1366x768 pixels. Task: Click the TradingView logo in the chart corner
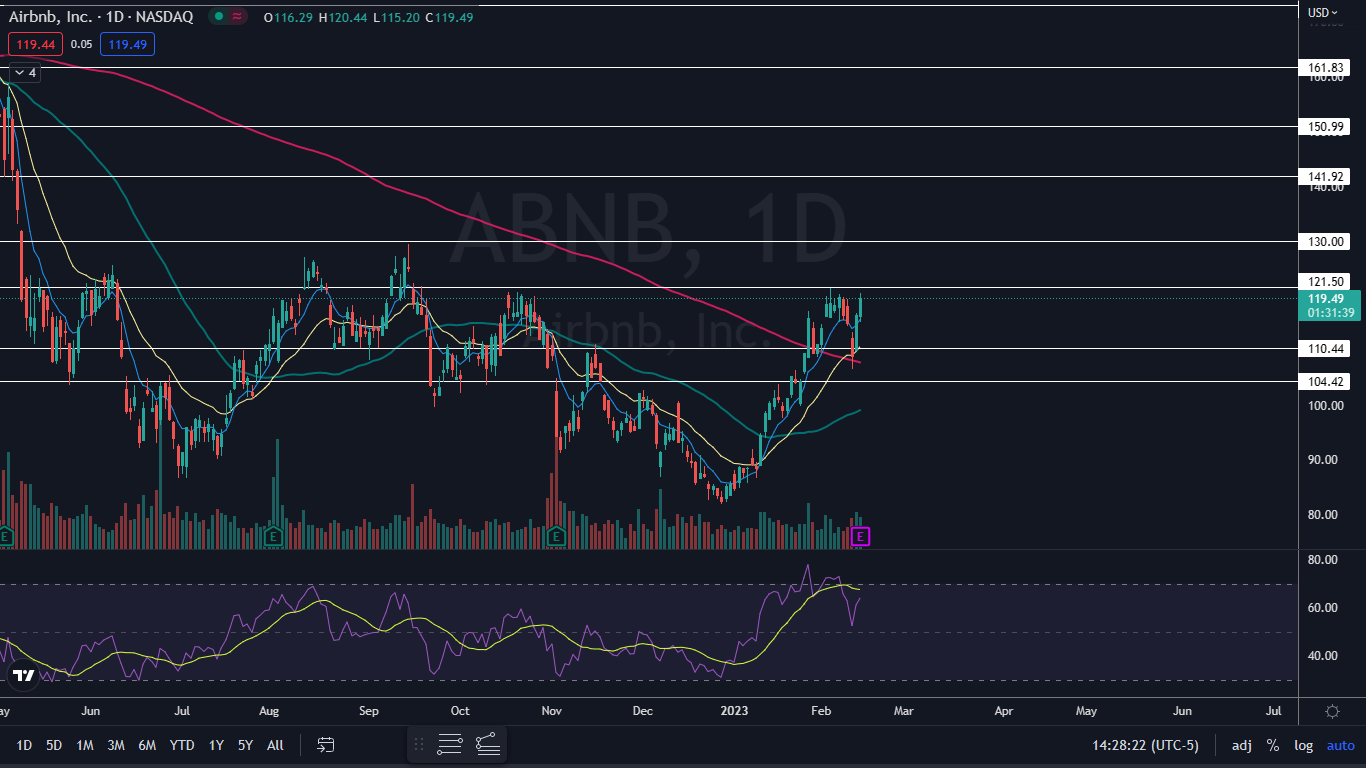(x=22, y=676)
